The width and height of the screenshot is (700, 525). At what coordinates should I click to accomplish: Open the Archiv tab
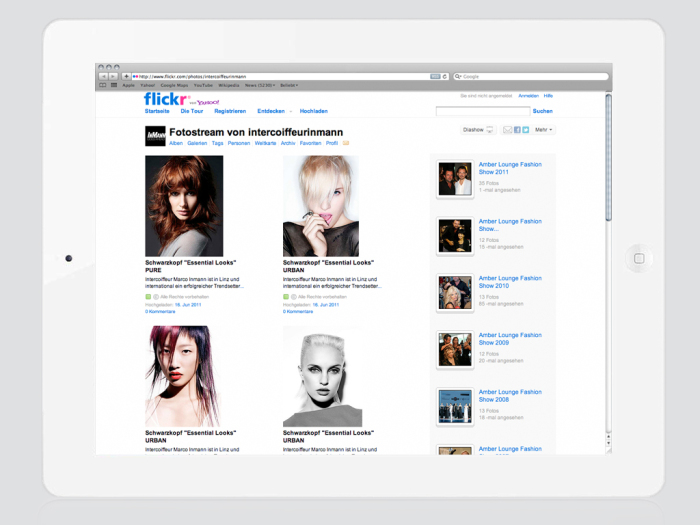click(288, 143)
